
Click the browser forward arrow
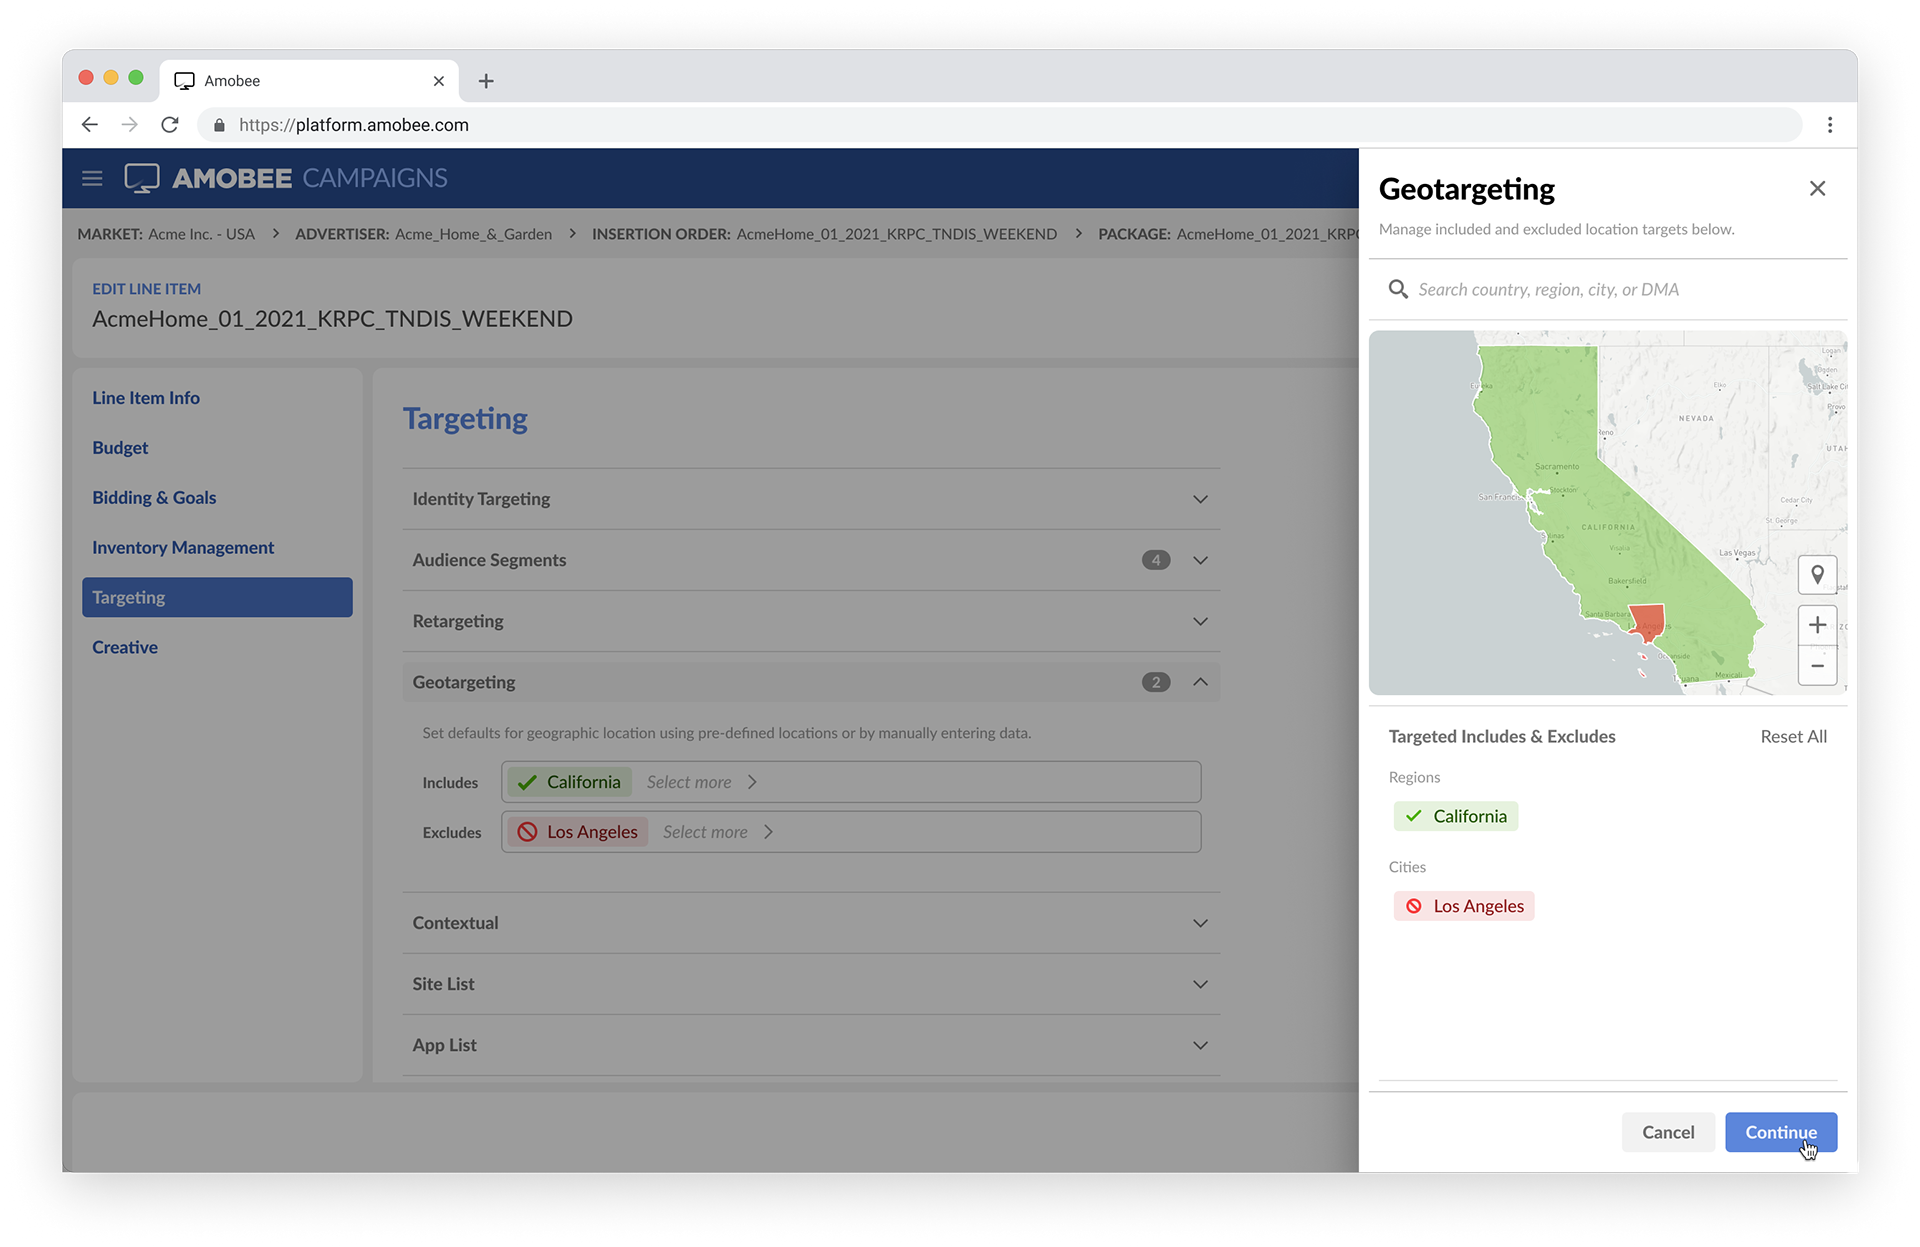click(130, 125)
